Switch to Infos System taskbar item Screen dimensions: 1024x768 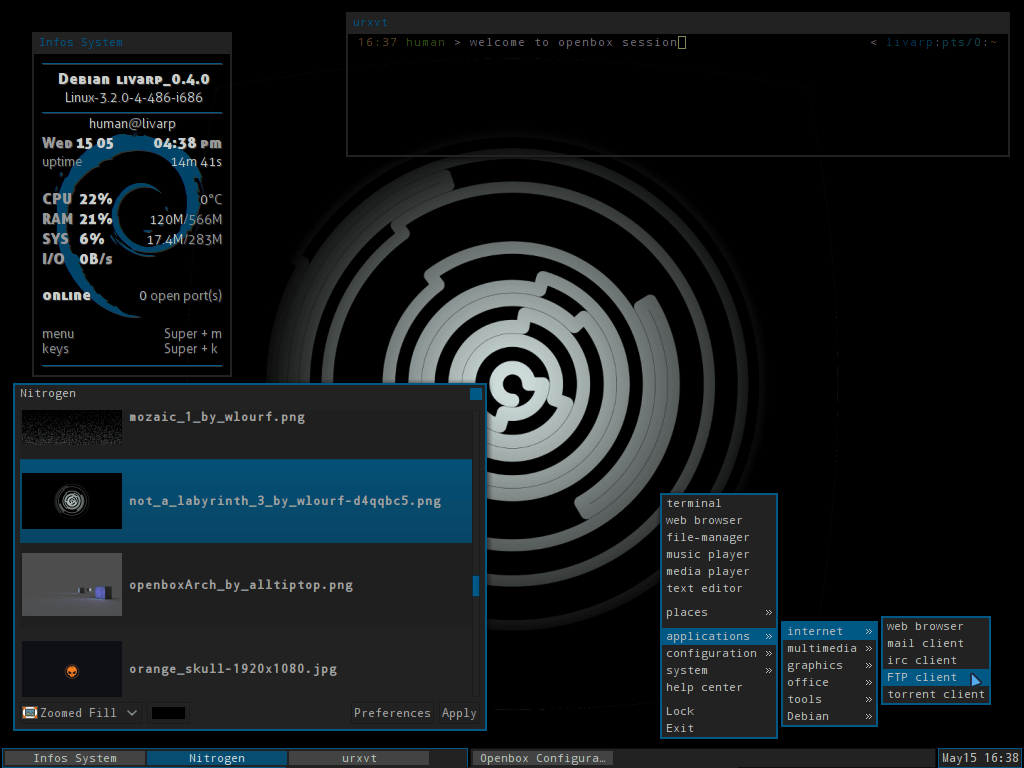click(x=75, y=758)
